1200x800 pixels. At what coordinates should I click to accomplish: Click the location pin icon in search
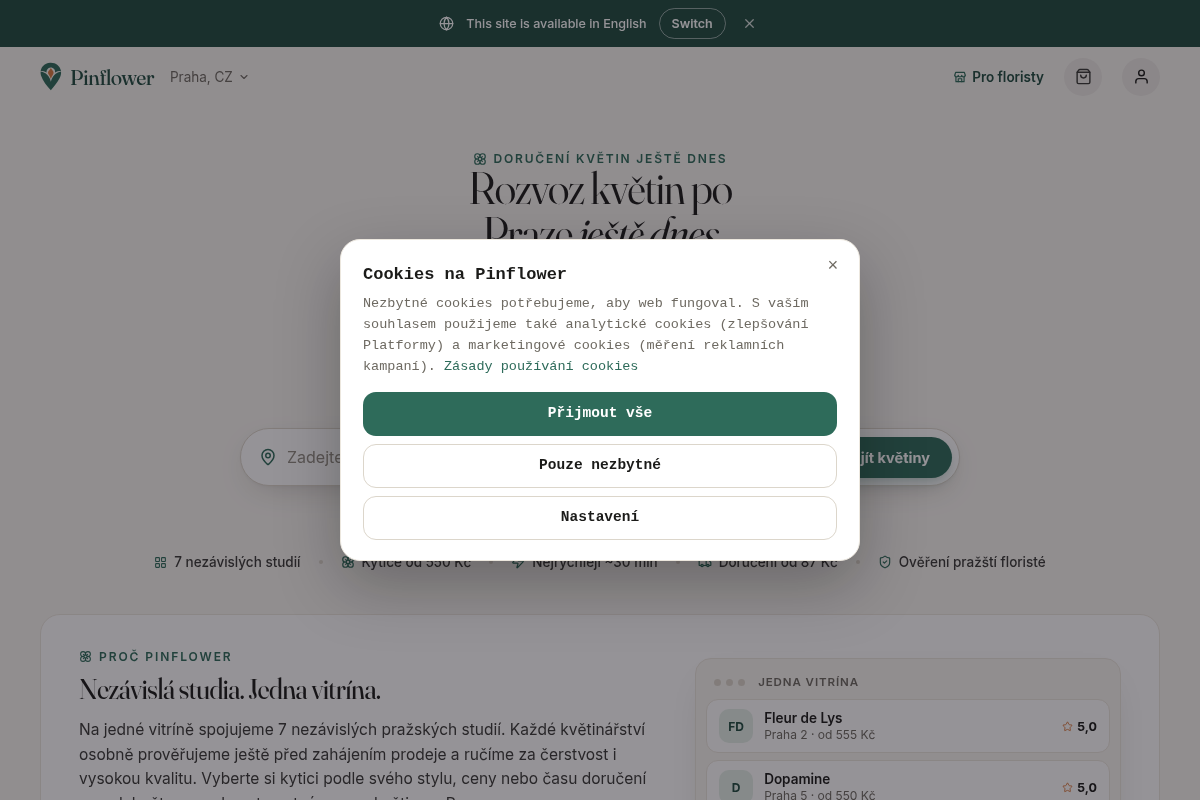pyautogui.click(x=268, y=457)
